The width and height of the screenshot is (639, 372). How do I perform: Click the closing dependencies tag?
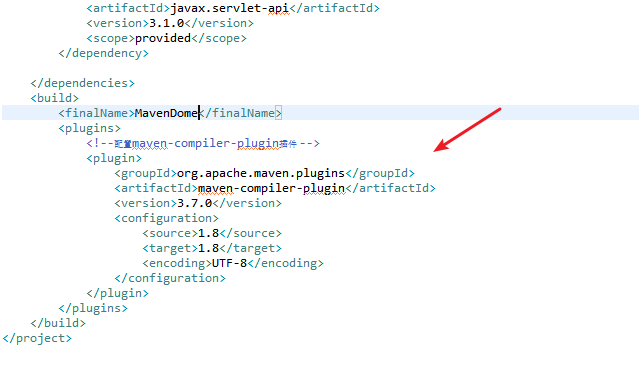pos(82,84)
